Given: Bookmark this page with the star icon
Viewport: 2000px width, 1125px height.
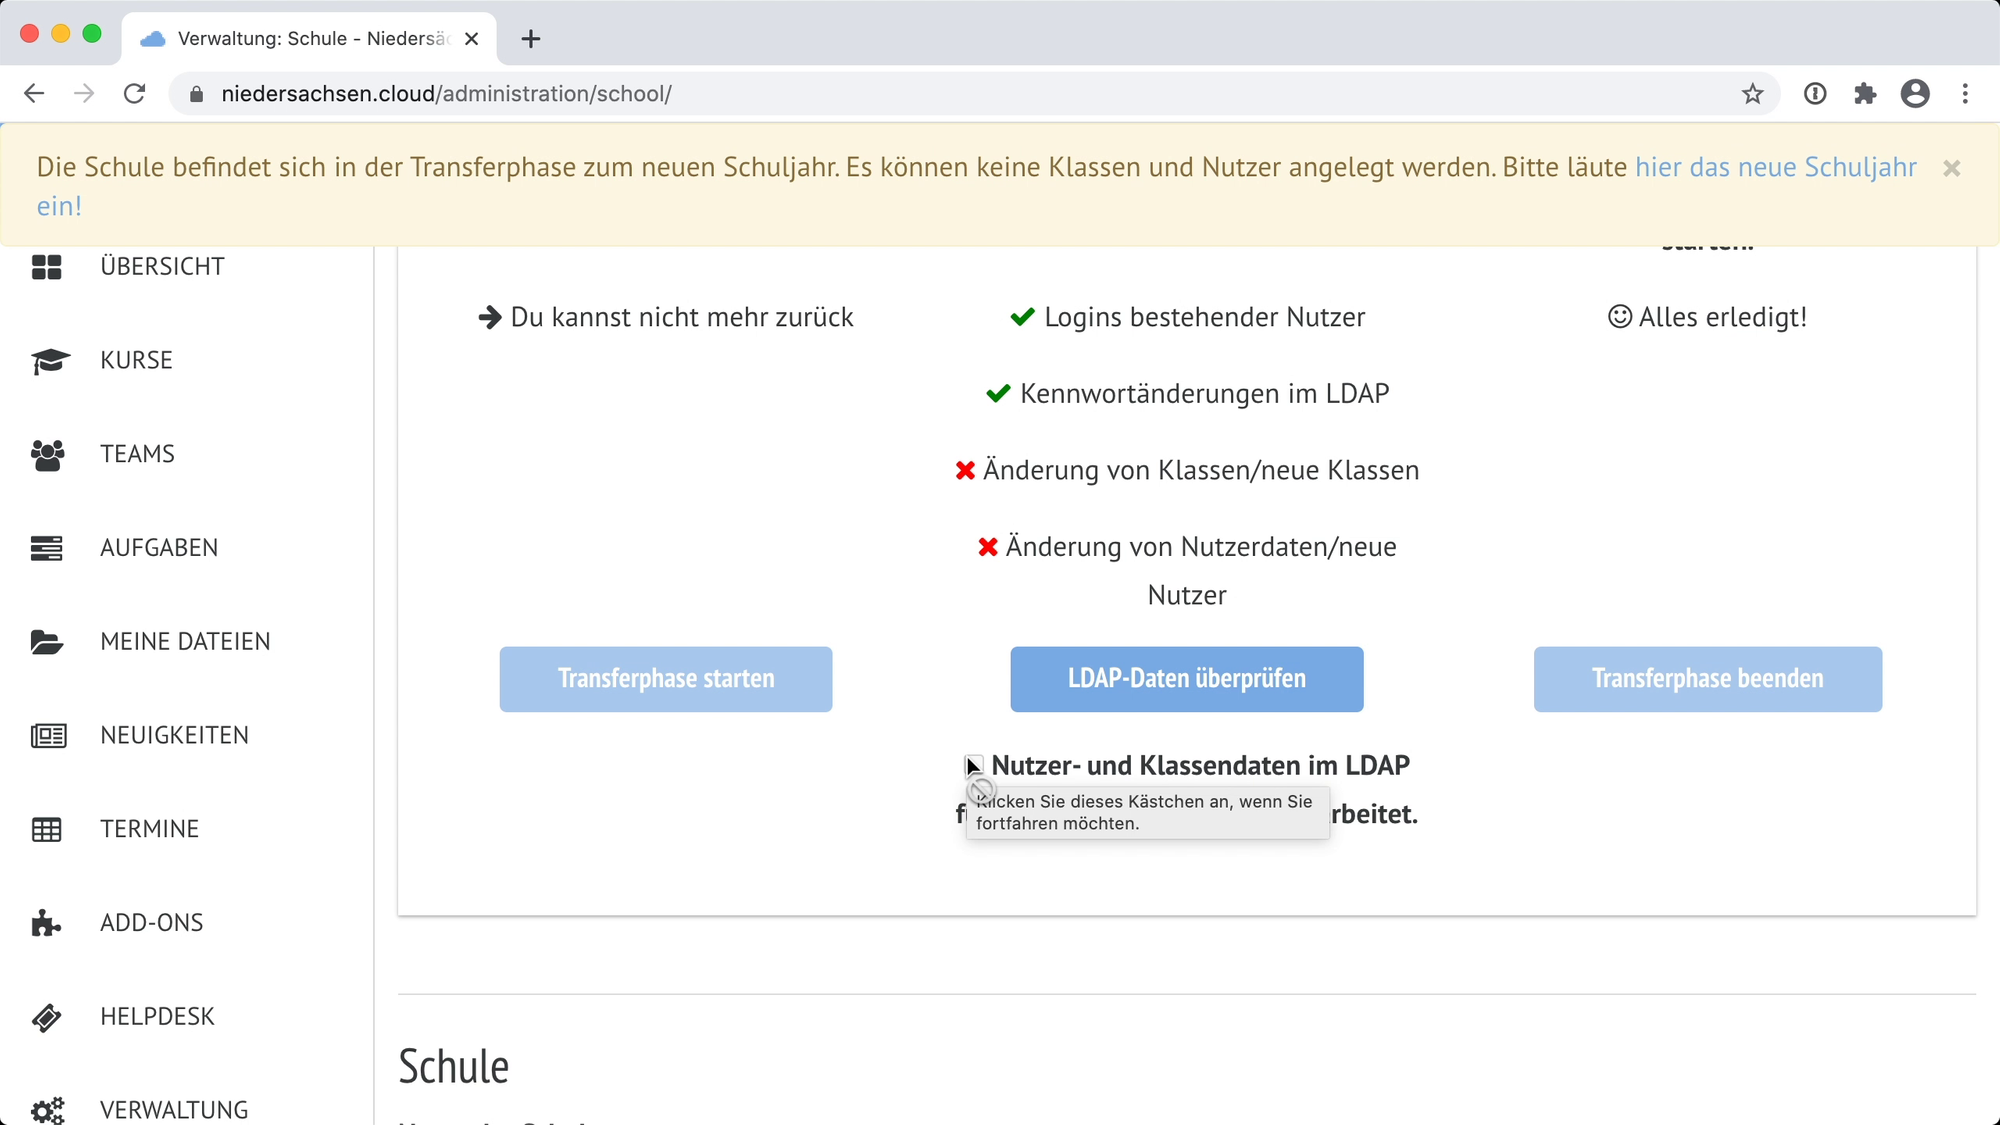Looking at the screenshot, I should (1752, 94).
